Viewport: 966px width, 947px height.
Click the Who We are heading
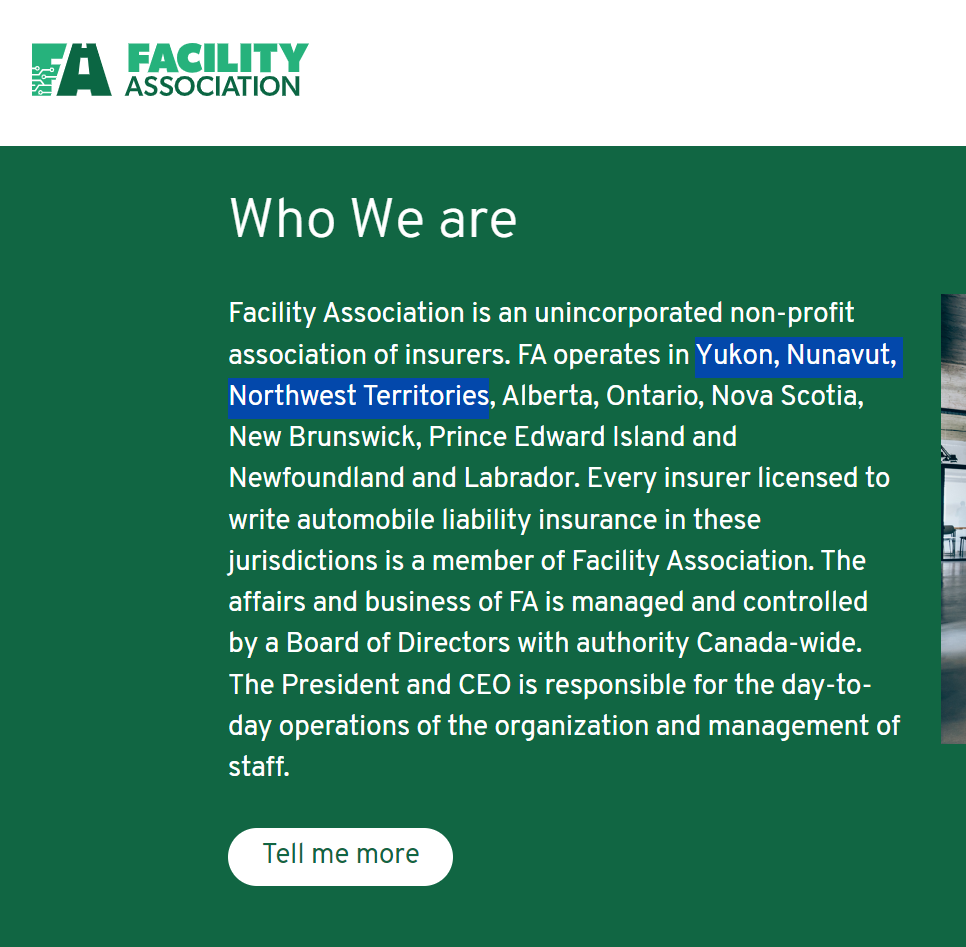pyautogui.click(x=373, y=218)
